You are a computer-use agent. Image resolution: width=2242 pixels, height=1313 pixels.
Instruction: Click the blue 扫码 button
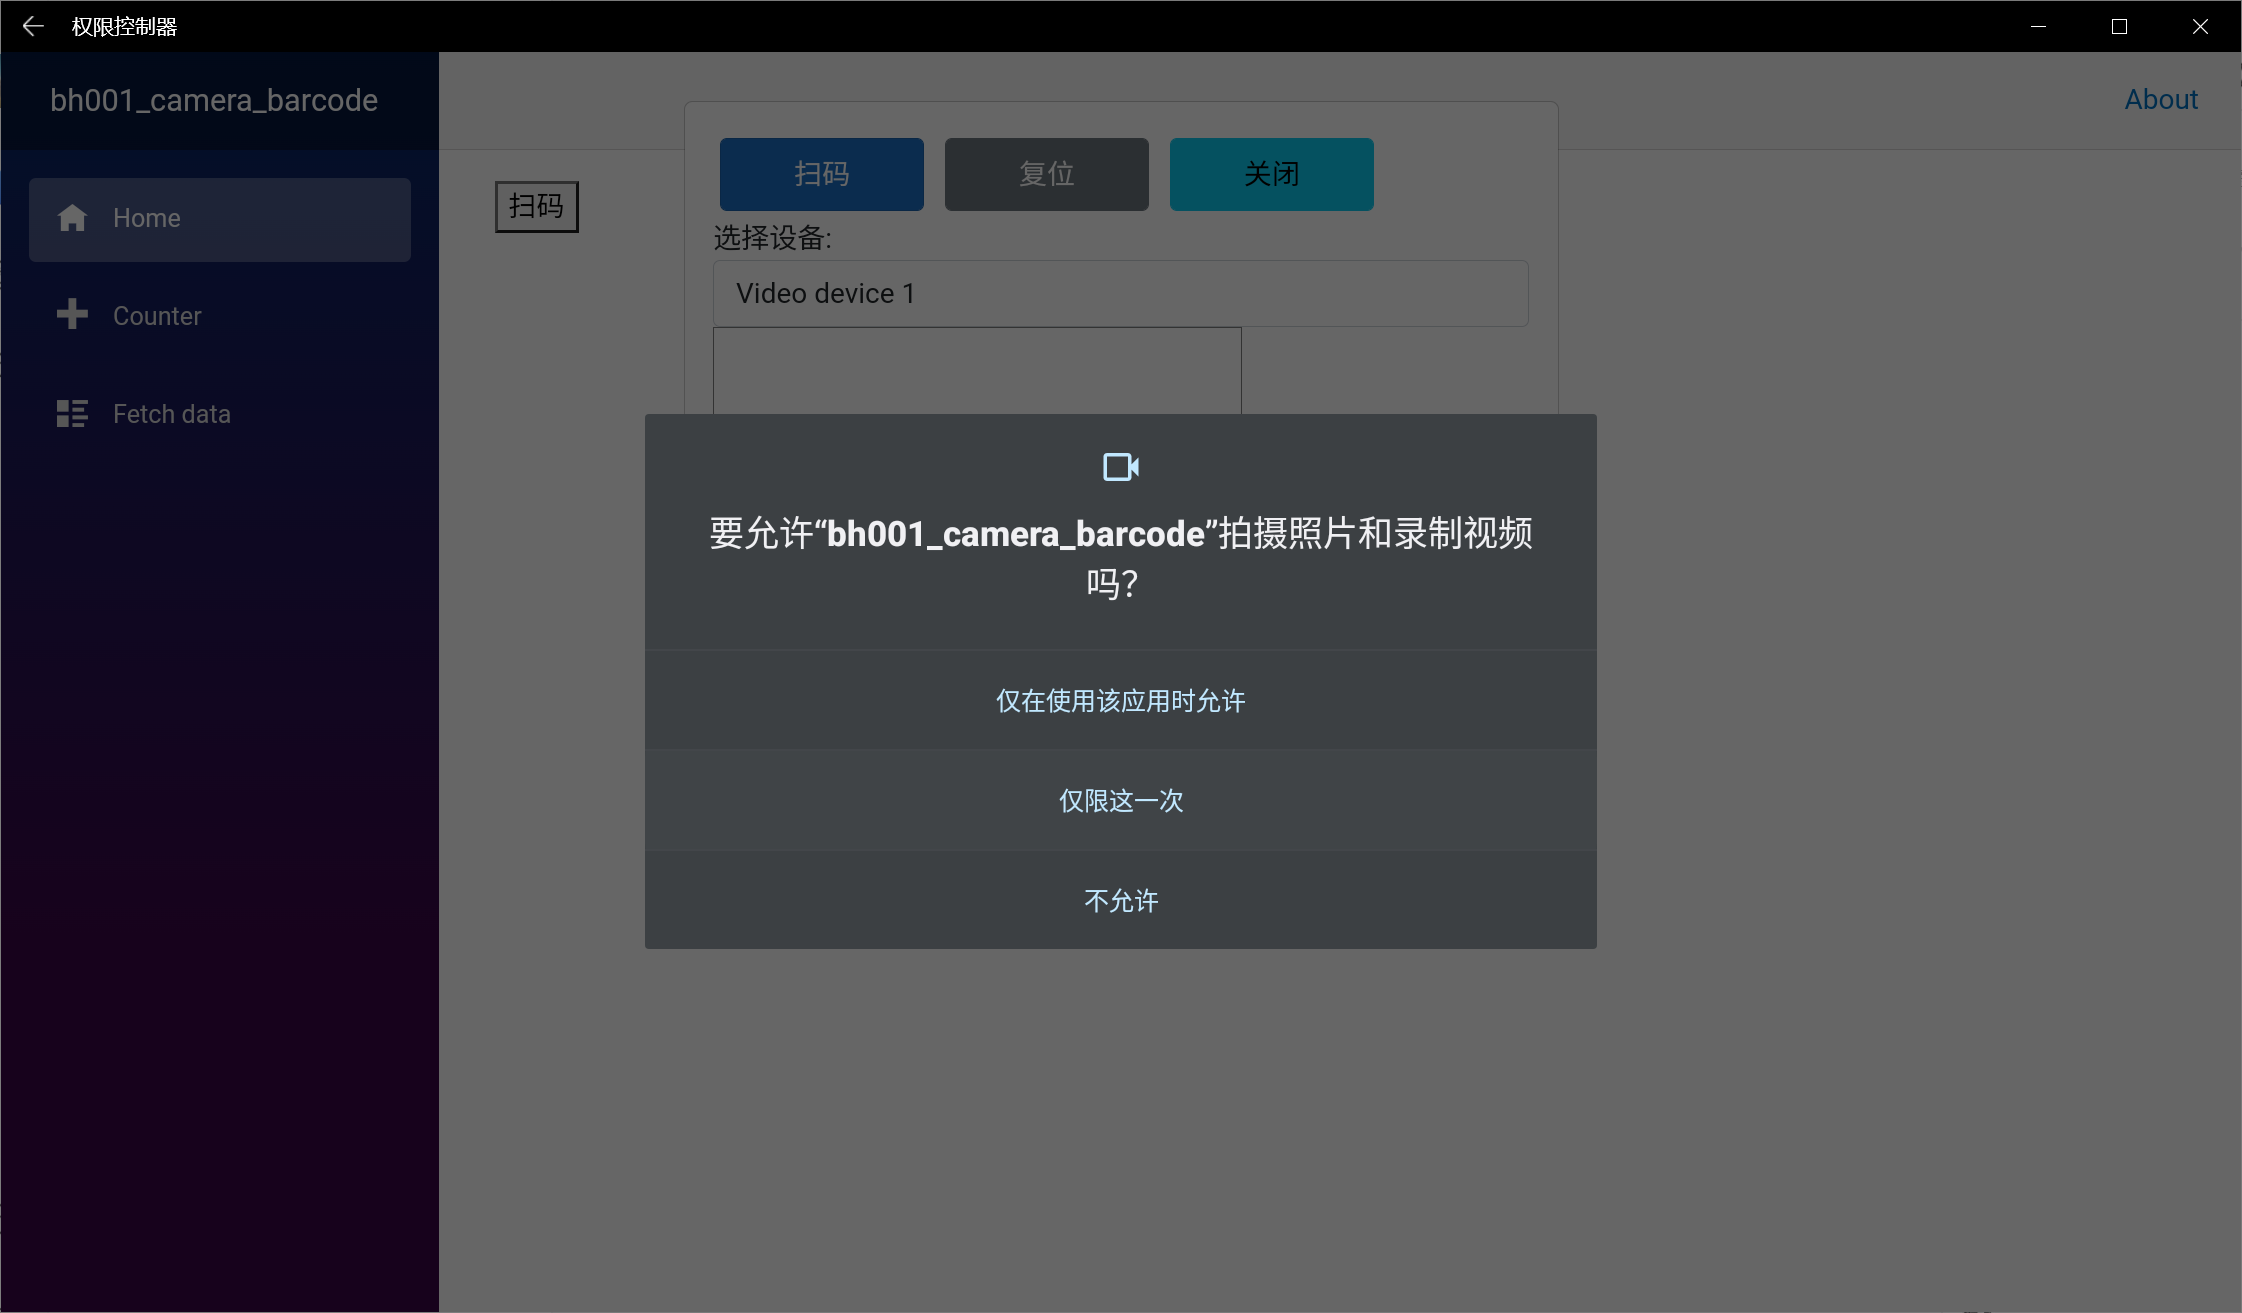(822, 174)
